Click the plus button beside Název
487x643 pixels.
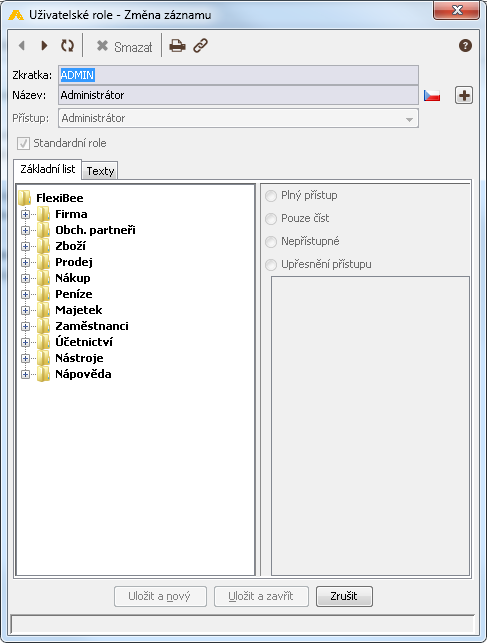(x=464, y=96)
